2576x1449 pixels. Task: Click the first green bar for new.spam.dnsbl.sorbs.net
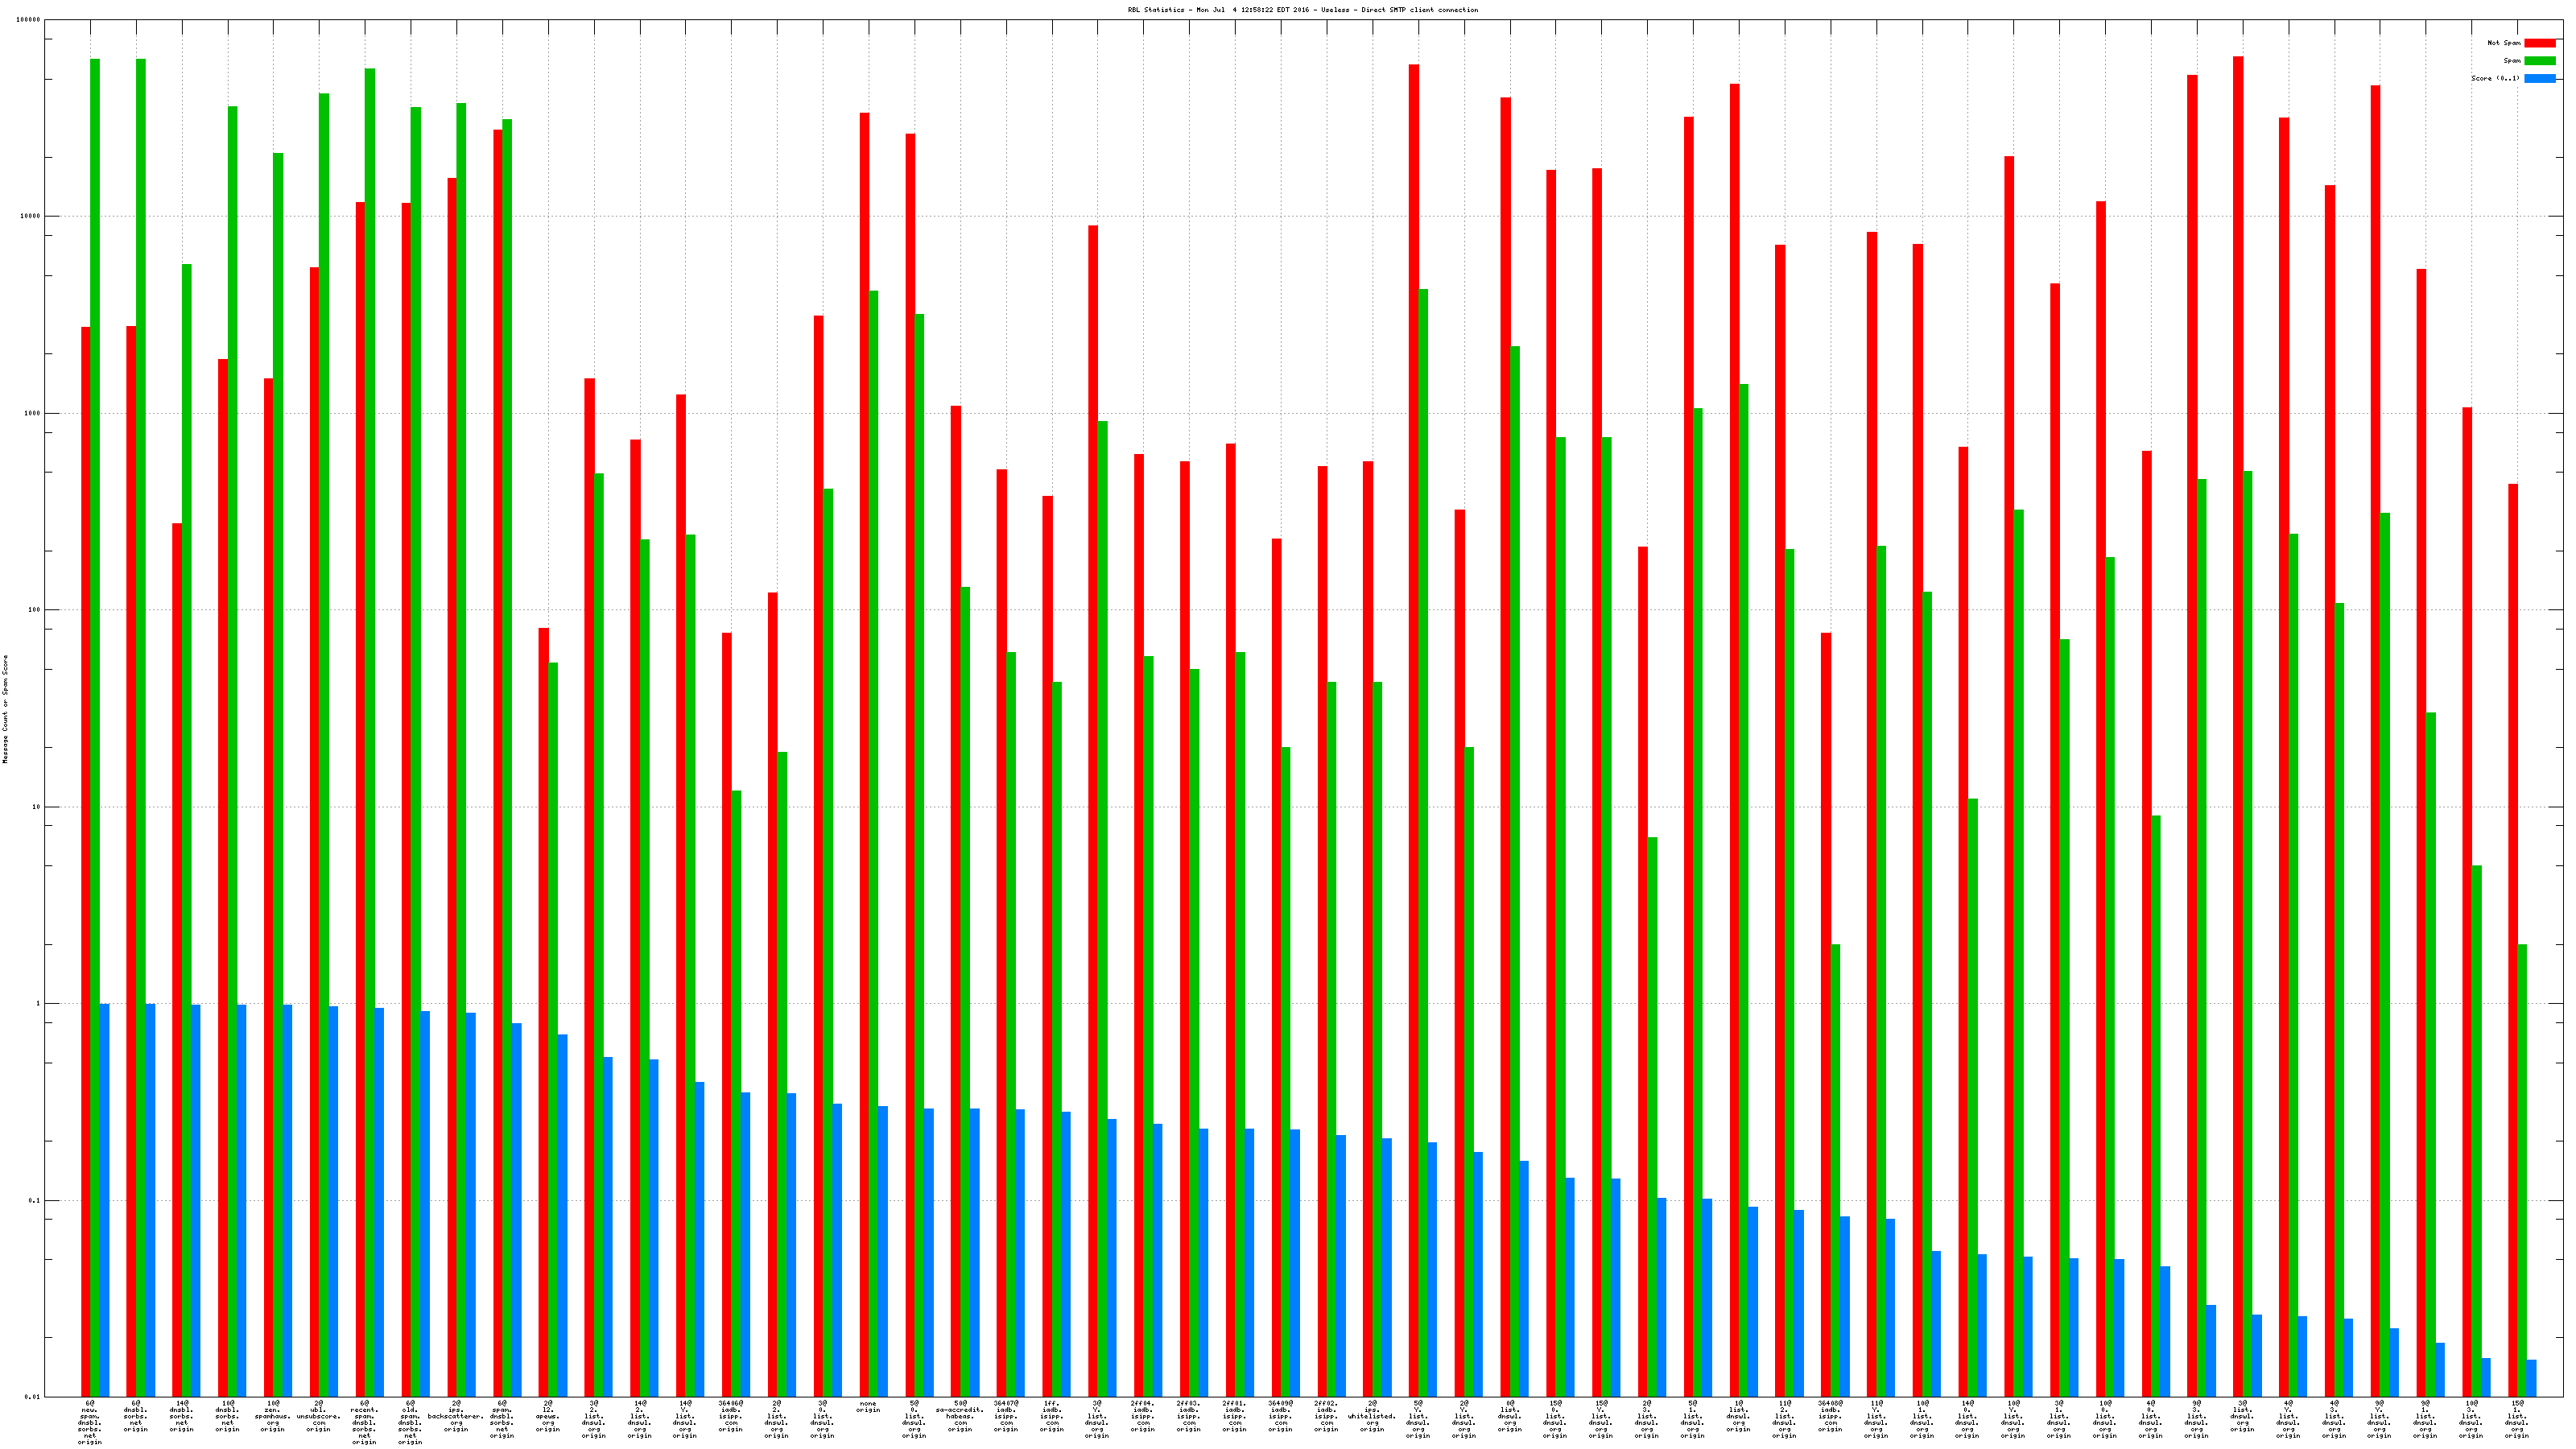[95, 700]
